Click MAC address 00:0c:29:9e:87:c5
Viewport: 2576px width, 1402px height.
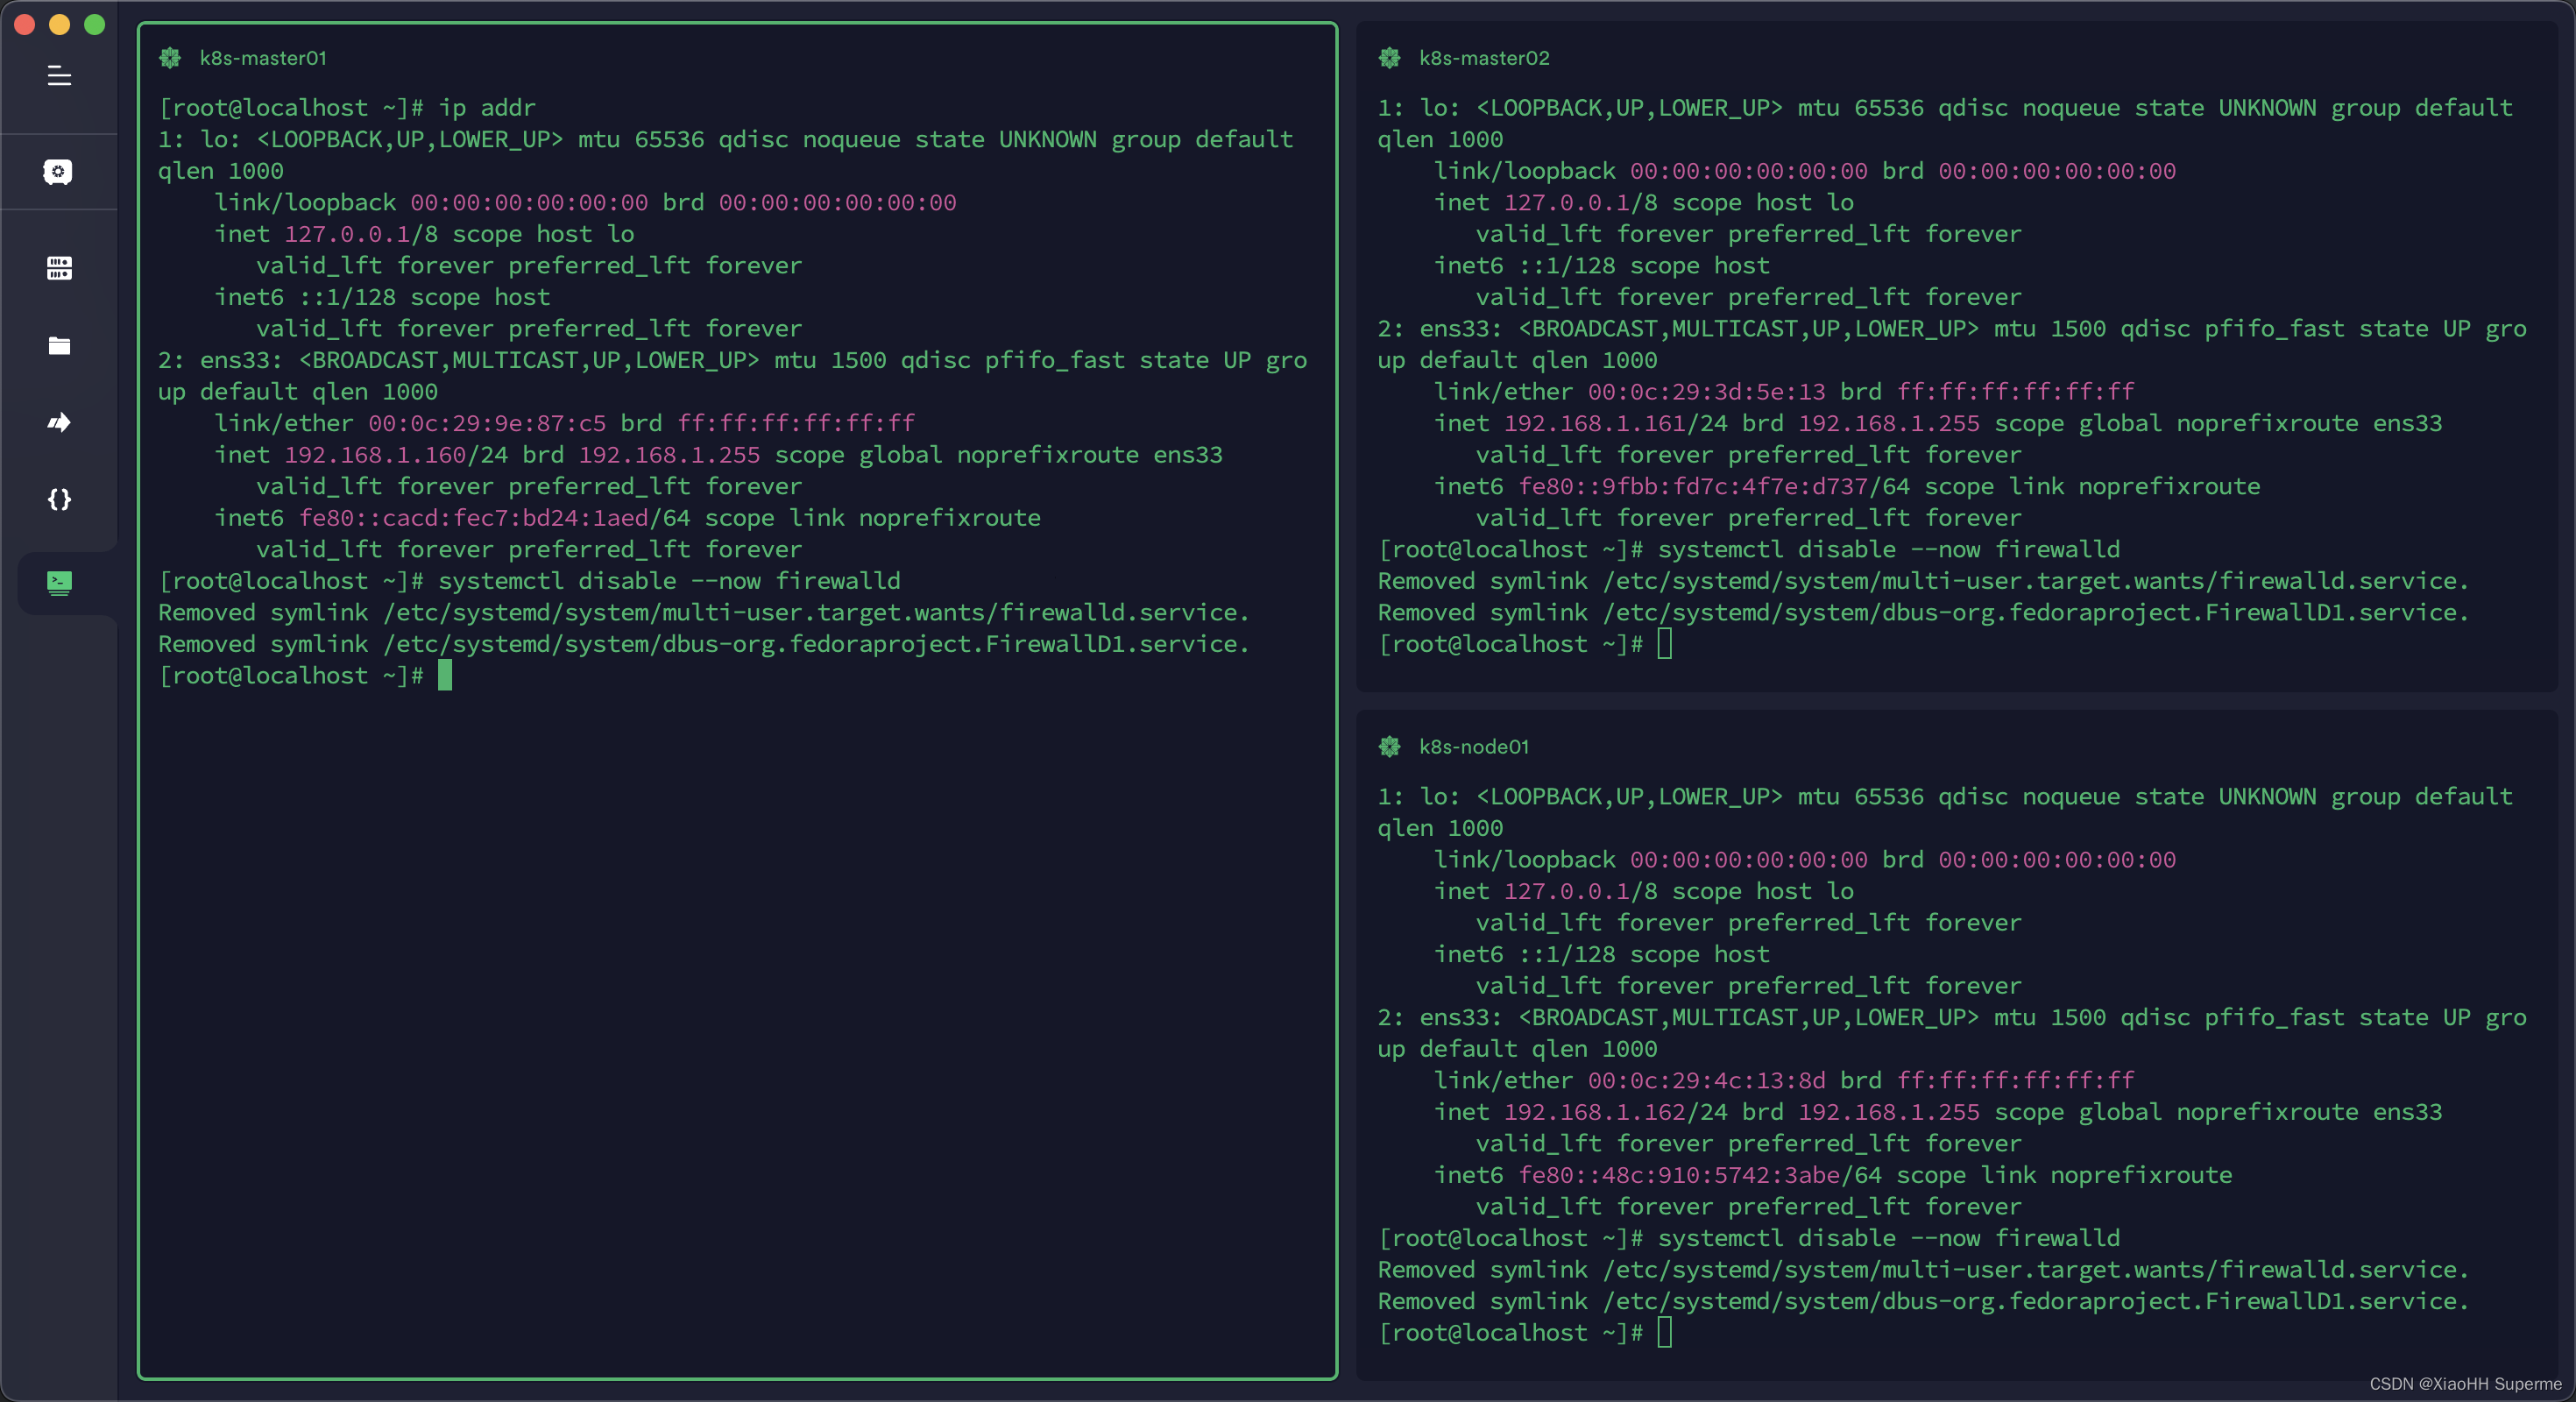(487, 423)
